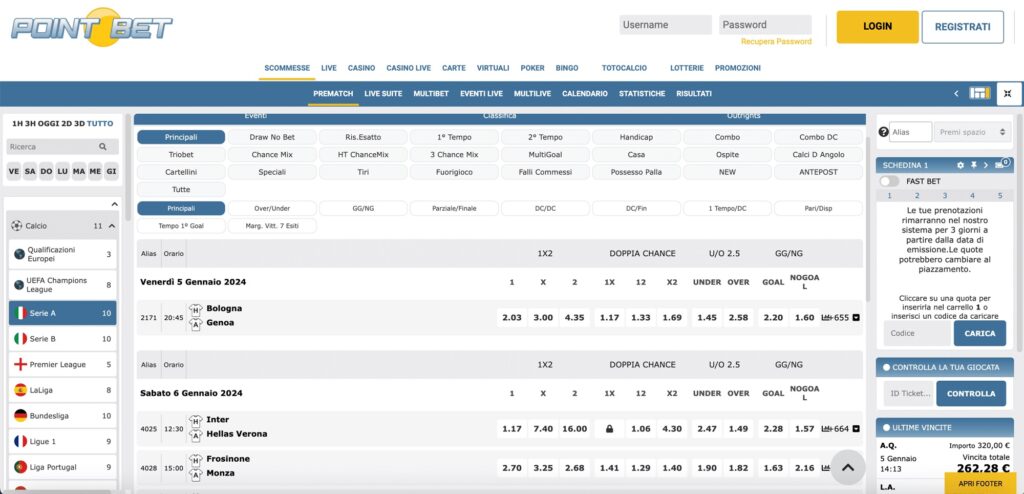Screen dimensions: 1024x494
Task: Click the ticket counter icon in Schedina header
Action: point(1002,164)
